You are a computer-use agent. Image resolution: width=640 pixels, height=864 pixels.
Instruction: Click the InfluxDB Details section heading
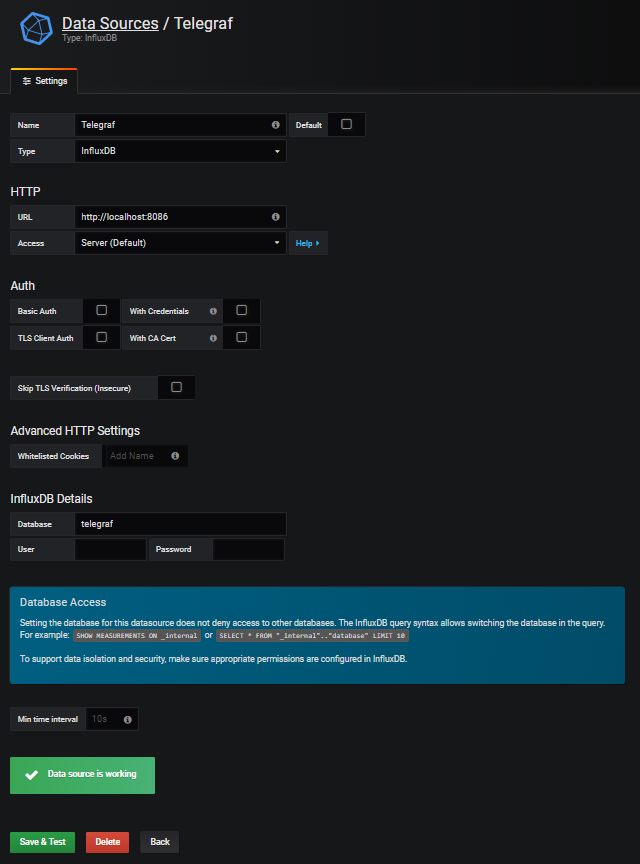(x=51, y=499)
